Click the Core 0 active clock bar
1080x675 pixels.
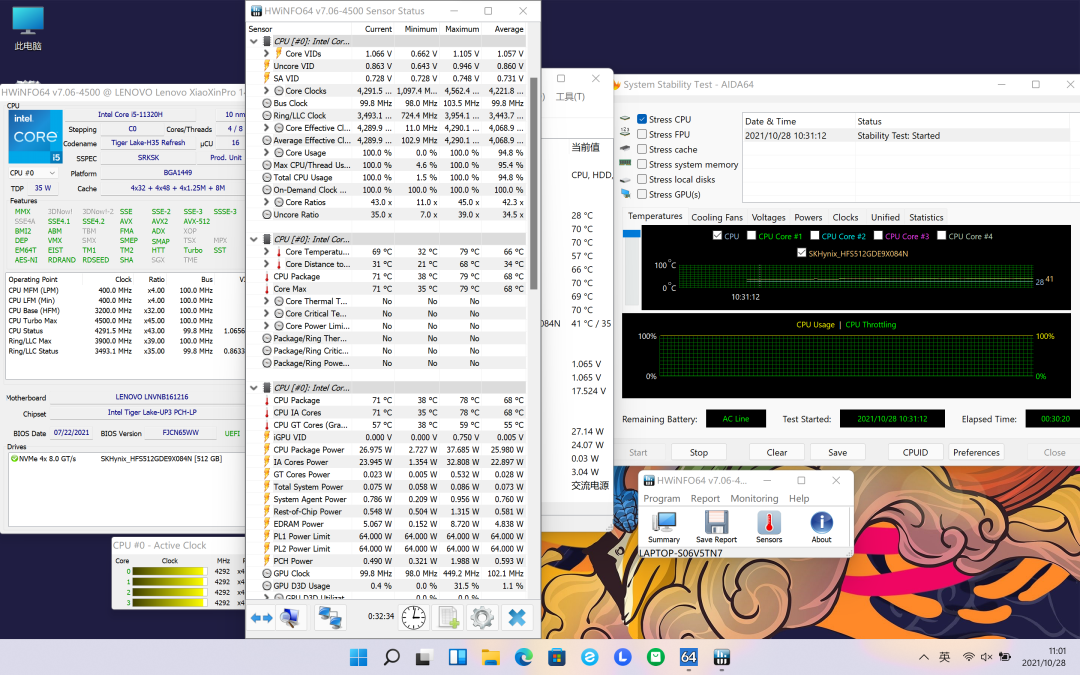(169, 571)
